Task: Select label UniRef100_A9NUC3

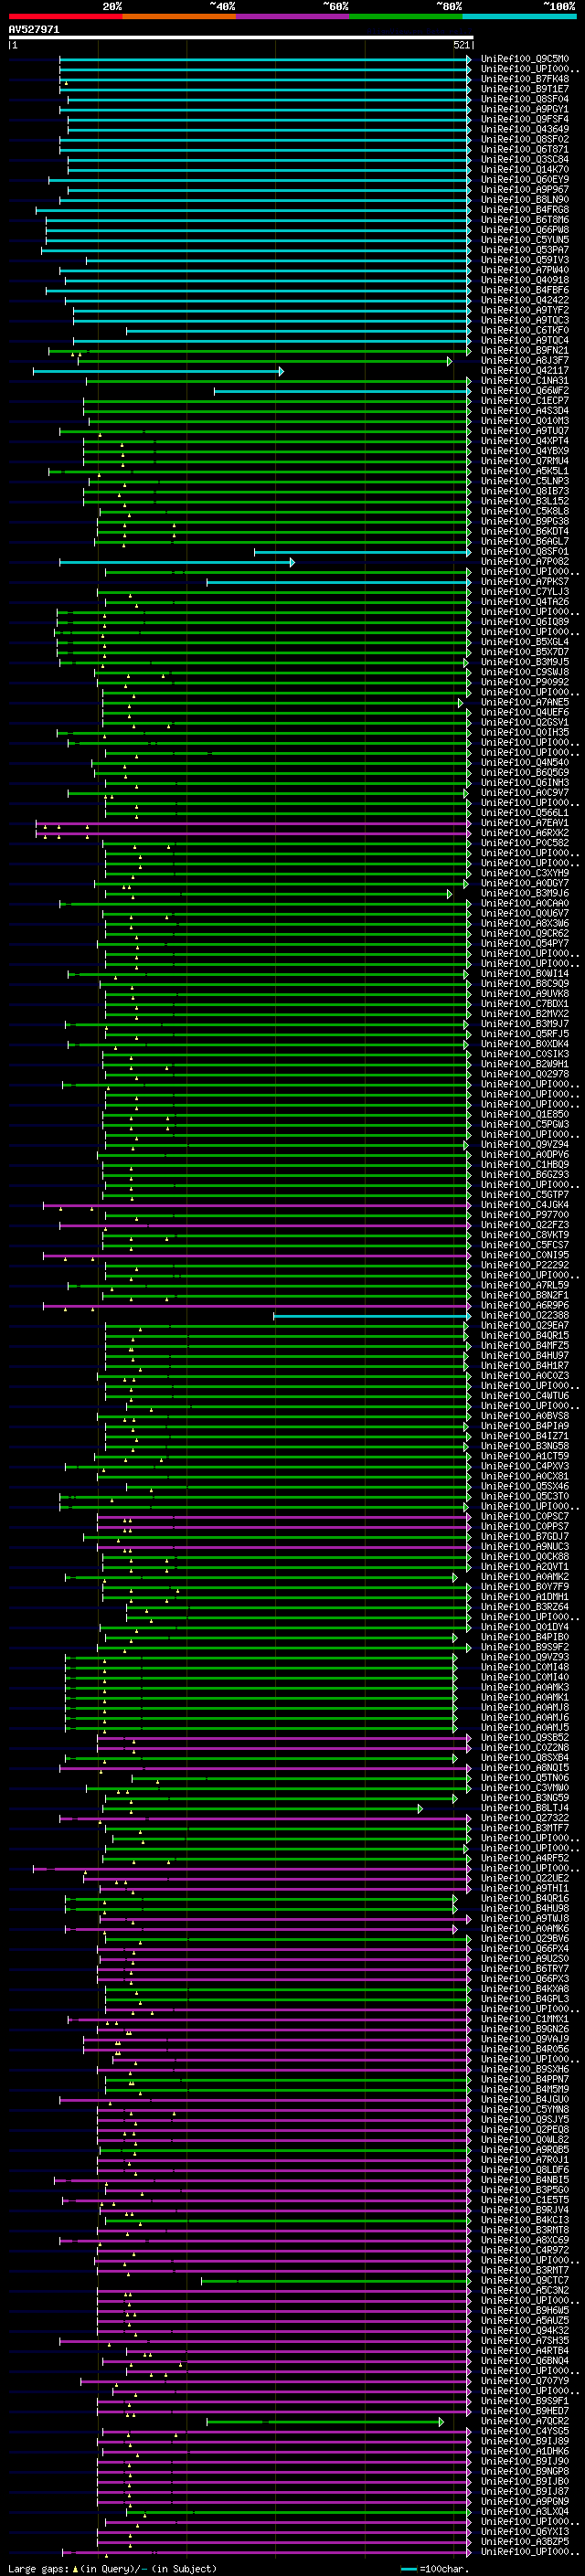Action: (525, 1547)
